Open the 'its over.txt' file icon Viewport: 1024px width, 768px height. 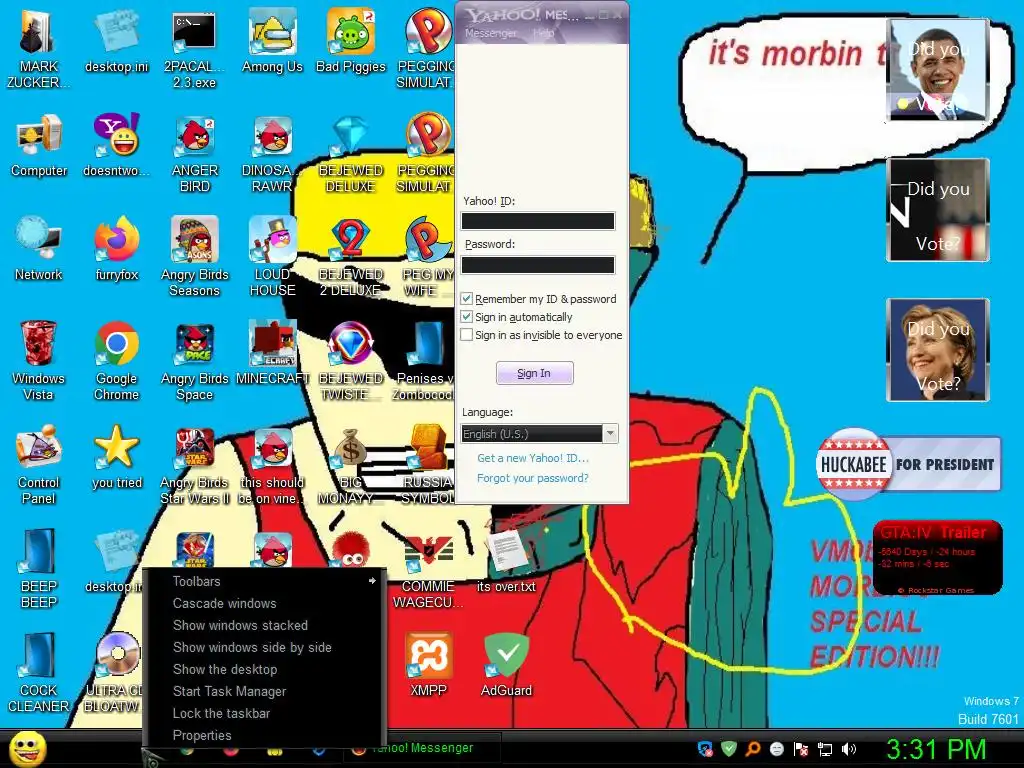[507, 561]
